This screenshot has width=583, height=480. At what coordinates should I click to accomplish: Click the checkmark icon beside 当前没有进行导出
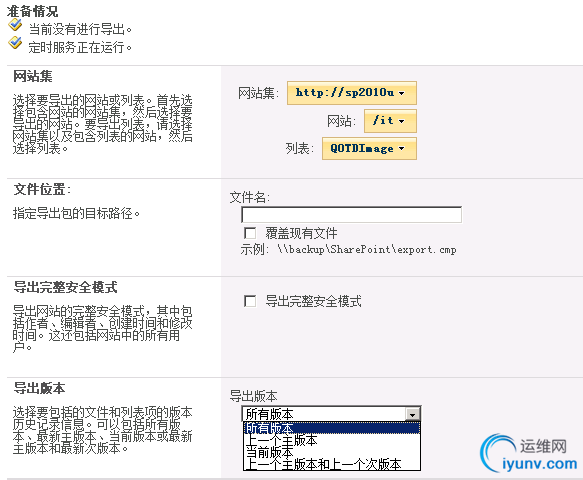coord(15,25)
